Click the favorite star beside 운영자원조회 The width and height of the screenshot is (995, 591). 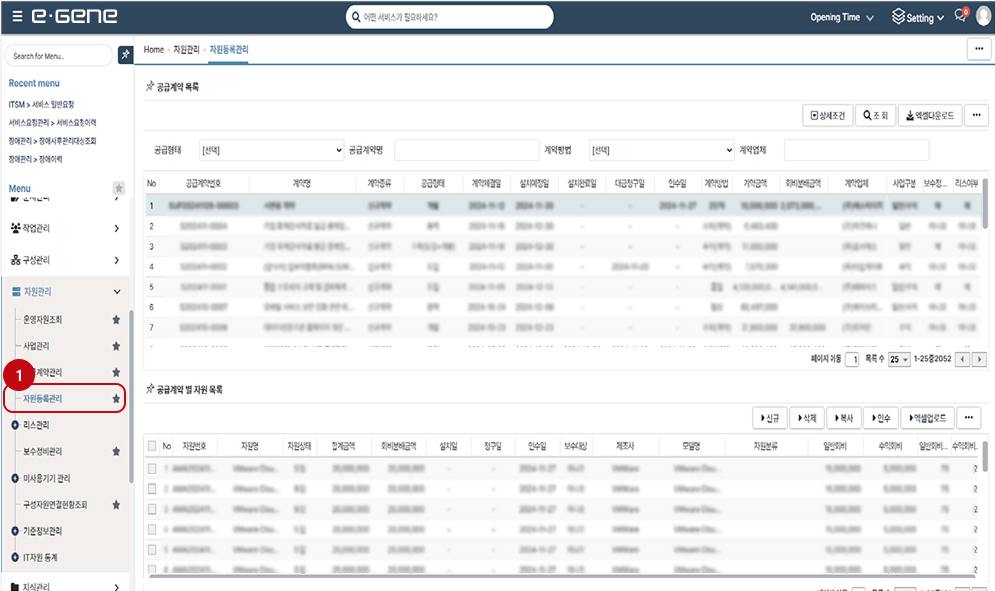pyautogui.click(x=116, y=320)
